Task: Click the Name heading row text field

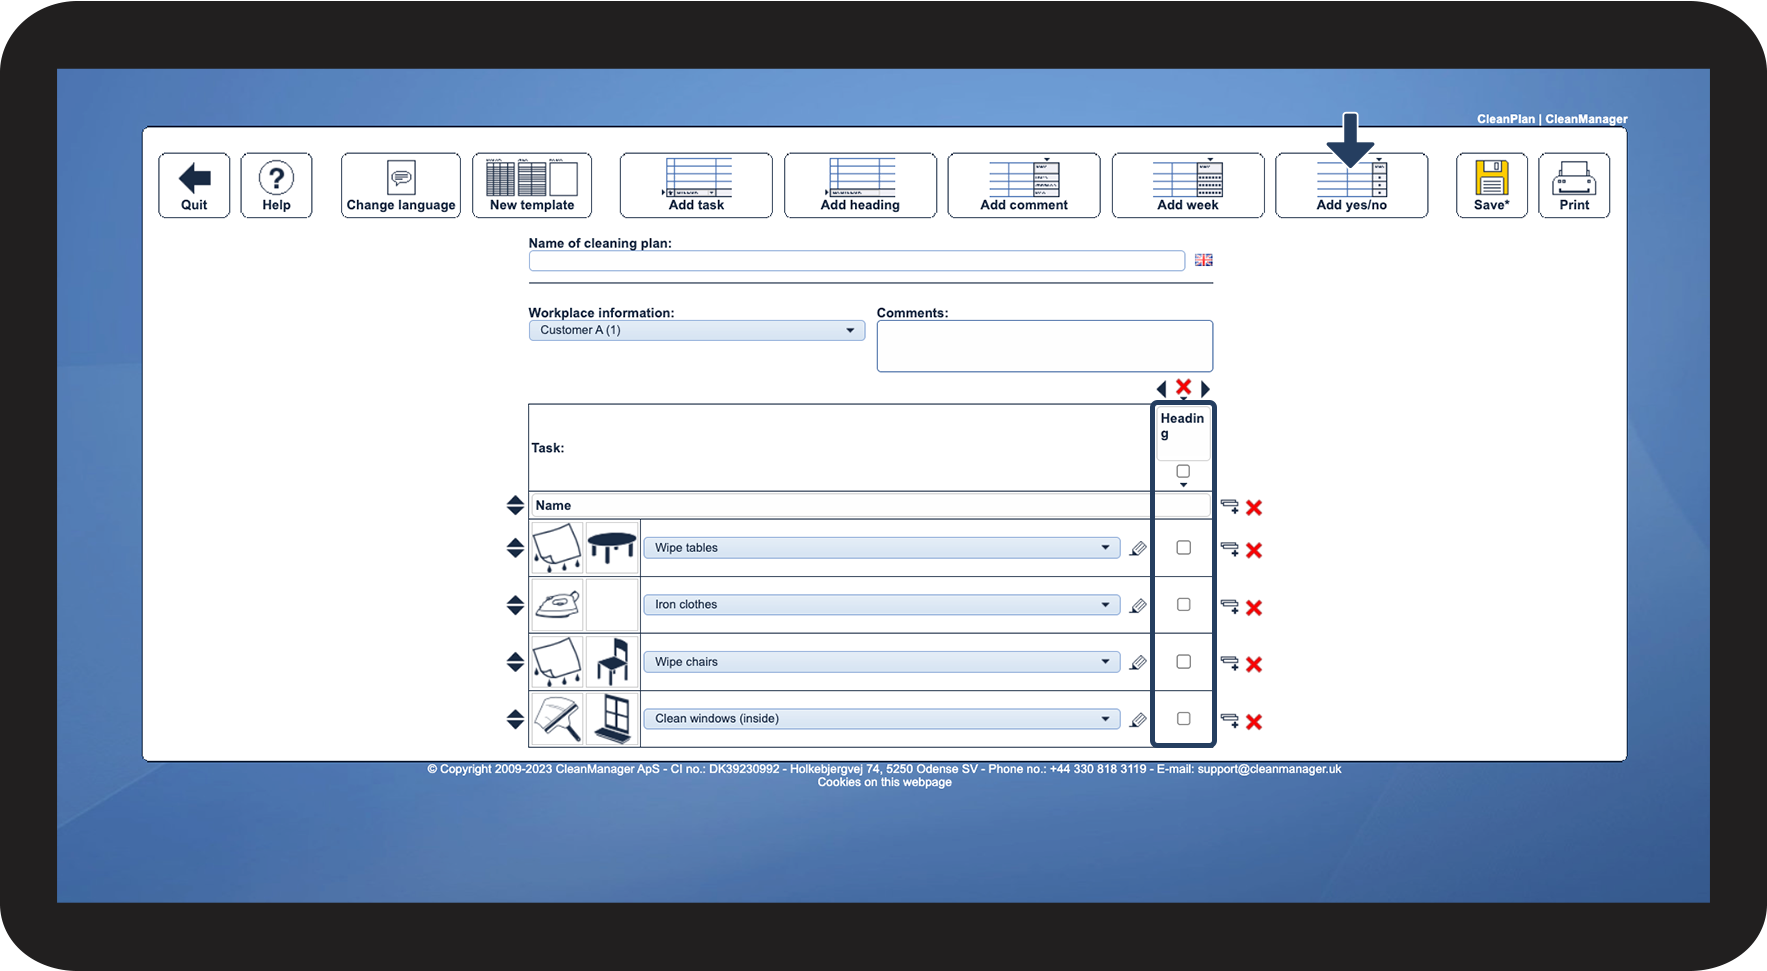Action: (x=840, y=505)
